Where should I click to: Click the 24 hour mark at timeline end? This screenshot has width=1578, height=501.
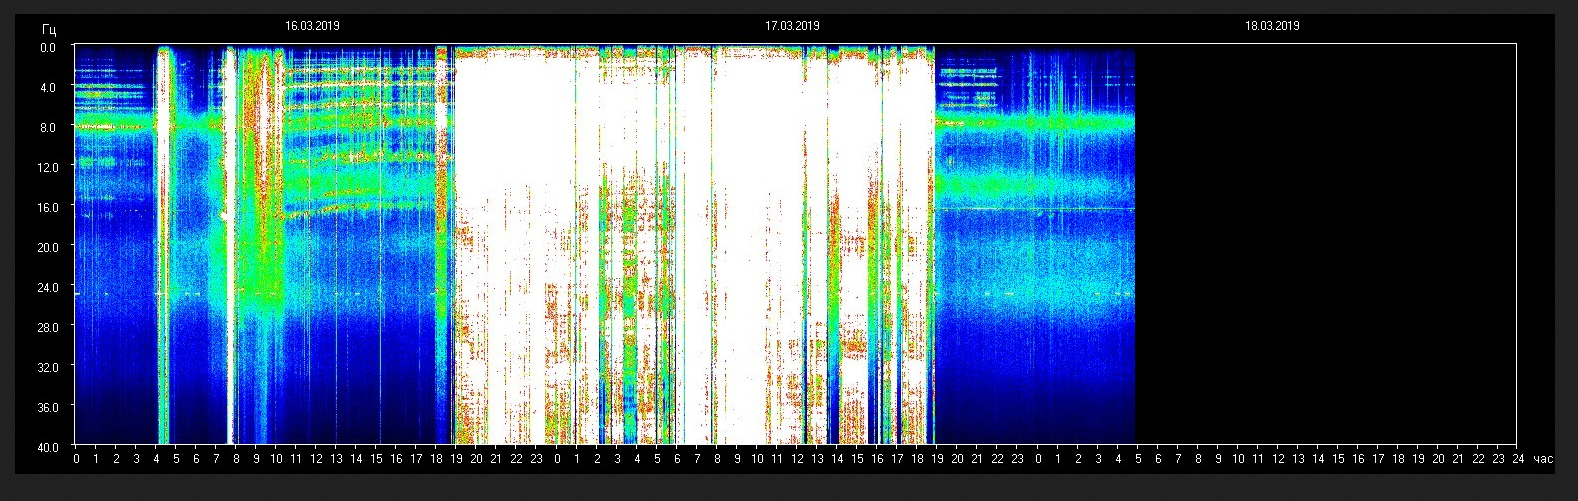click(1518, 459)
